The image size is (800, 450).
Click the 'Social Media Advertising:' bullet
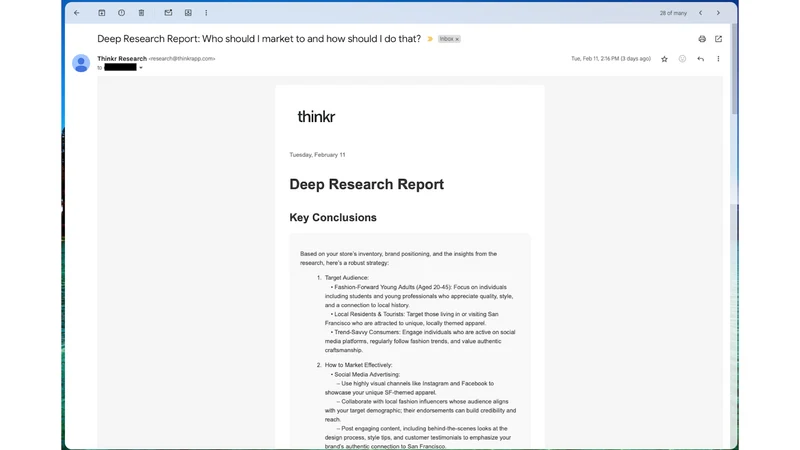click(x=367, y=374)
